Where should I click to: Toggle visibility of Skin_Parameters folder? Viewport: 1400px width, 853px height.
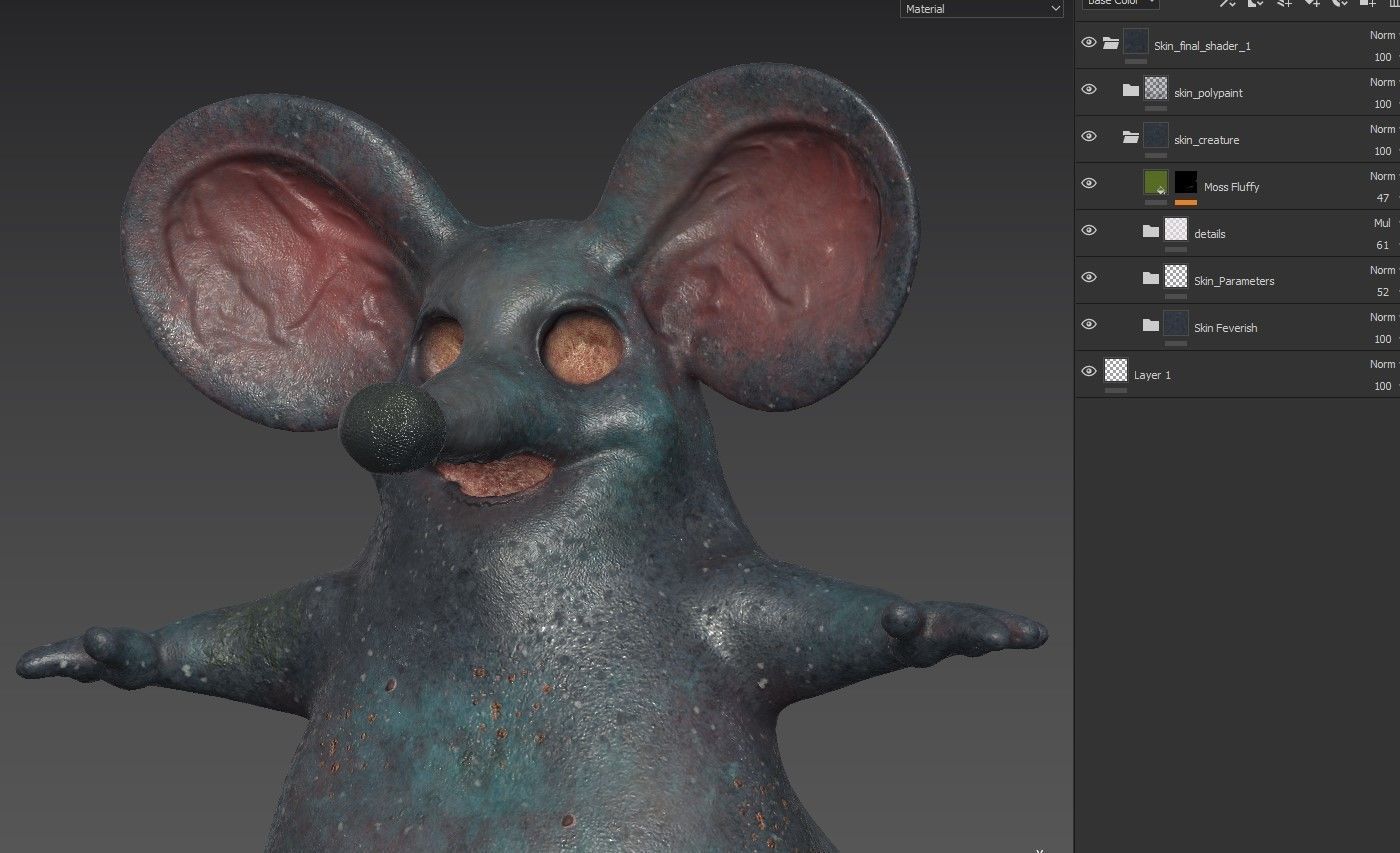coord(1089,278)
